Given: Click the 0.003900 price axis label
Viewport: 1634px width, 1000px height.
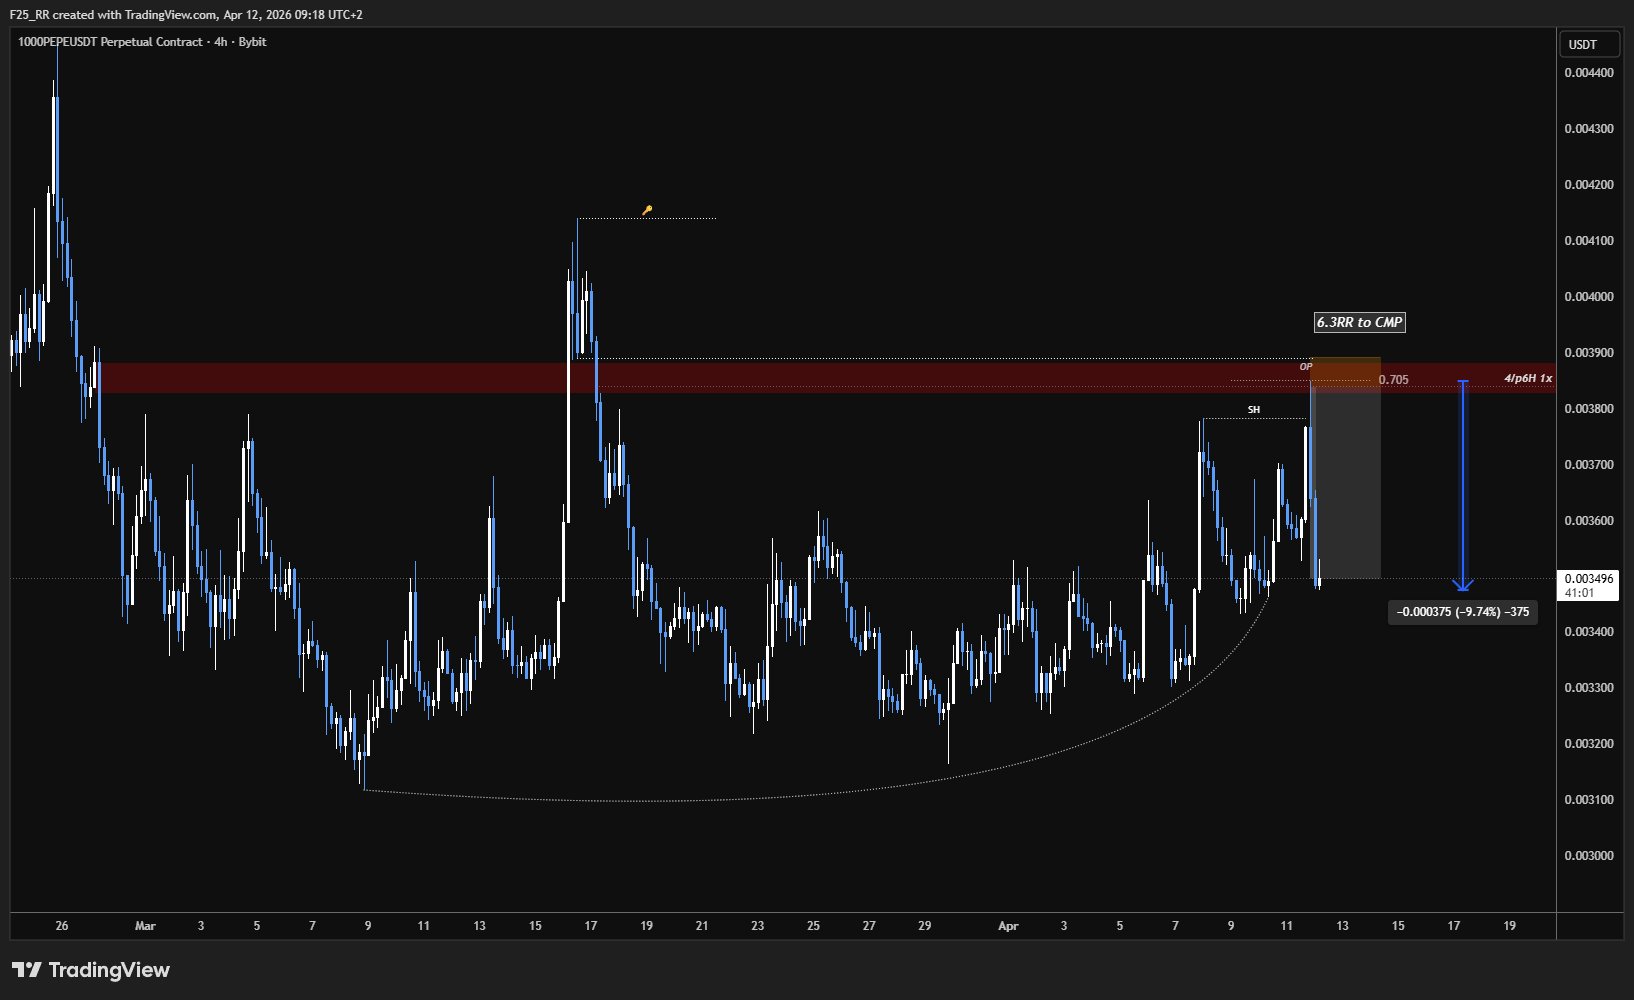Looking at the screenshot, I should coord(1589,353).
